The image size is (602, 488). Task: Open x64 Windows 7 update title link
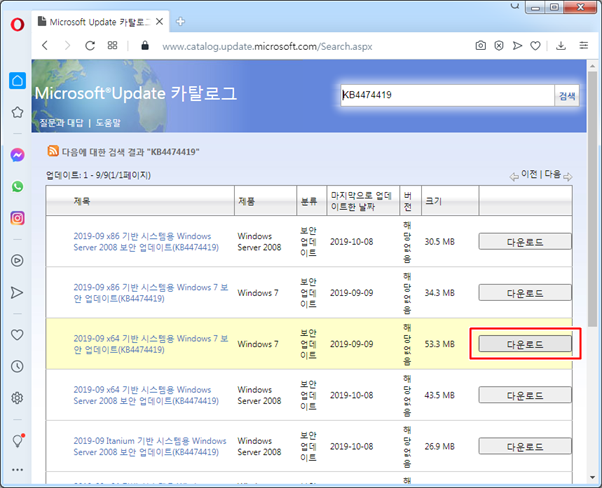coord(150,344)
